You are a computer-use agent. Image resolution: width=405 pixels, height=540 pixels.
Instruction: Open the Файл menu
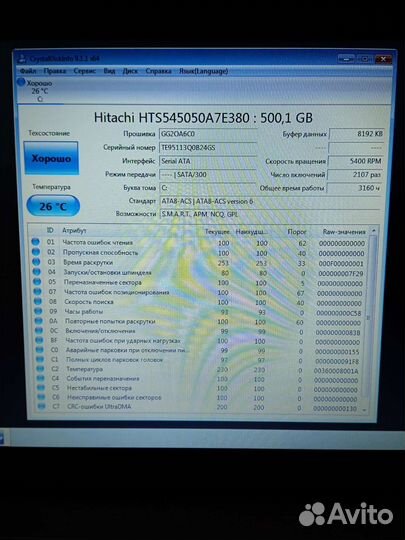pos(28,71)
